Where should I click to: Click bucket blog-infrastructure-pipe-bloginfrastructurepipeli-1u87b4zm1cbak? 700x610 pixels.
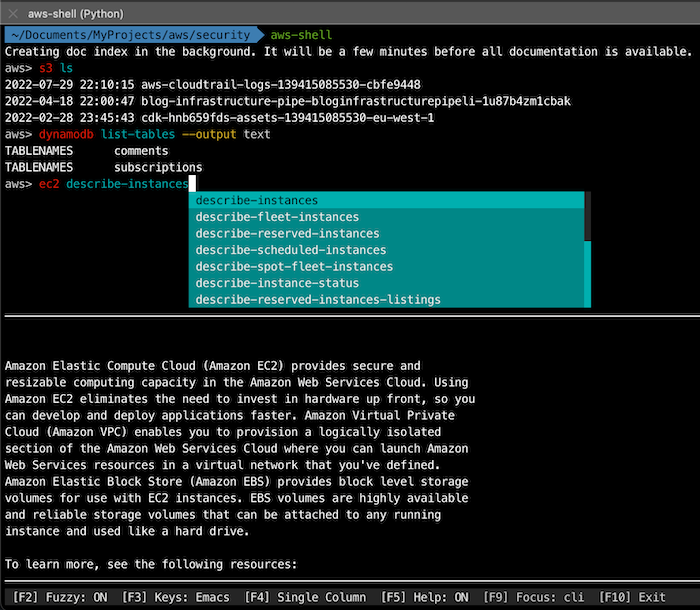[356, 101]
